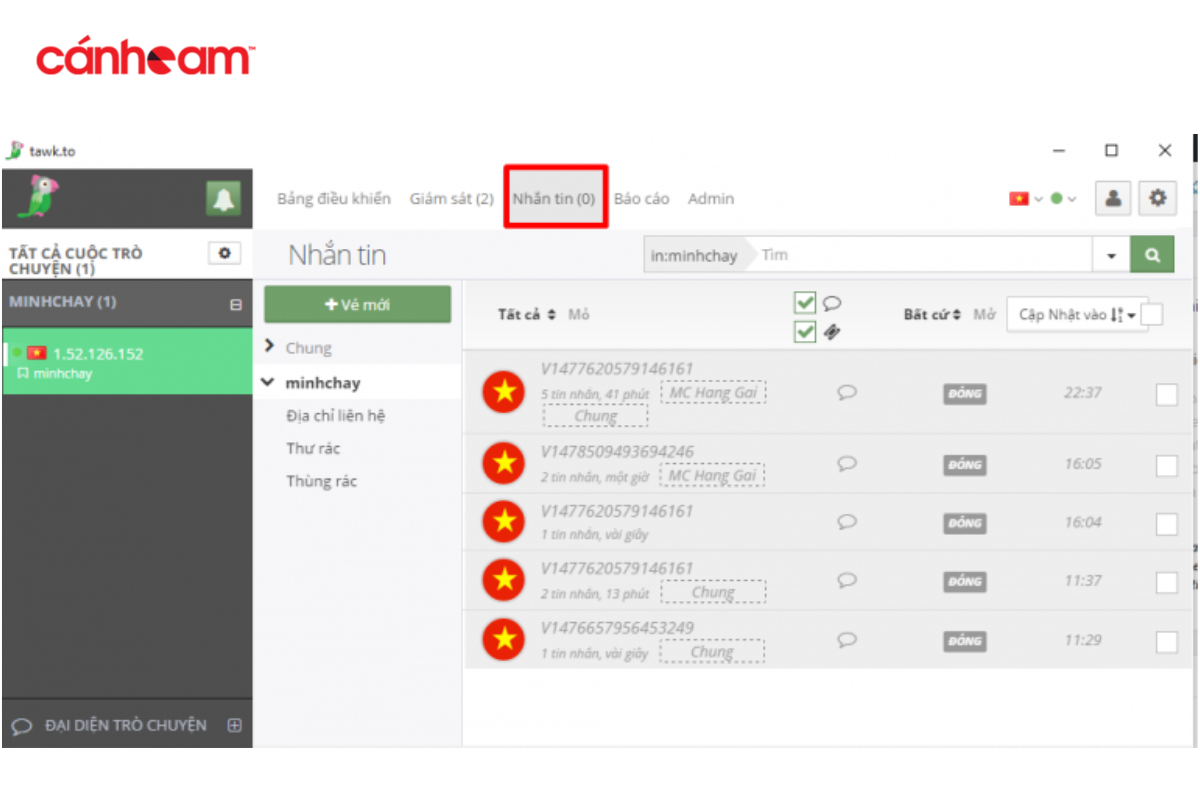Click the green search magnifier button
1200x800 pixels.
[1152, 255]
